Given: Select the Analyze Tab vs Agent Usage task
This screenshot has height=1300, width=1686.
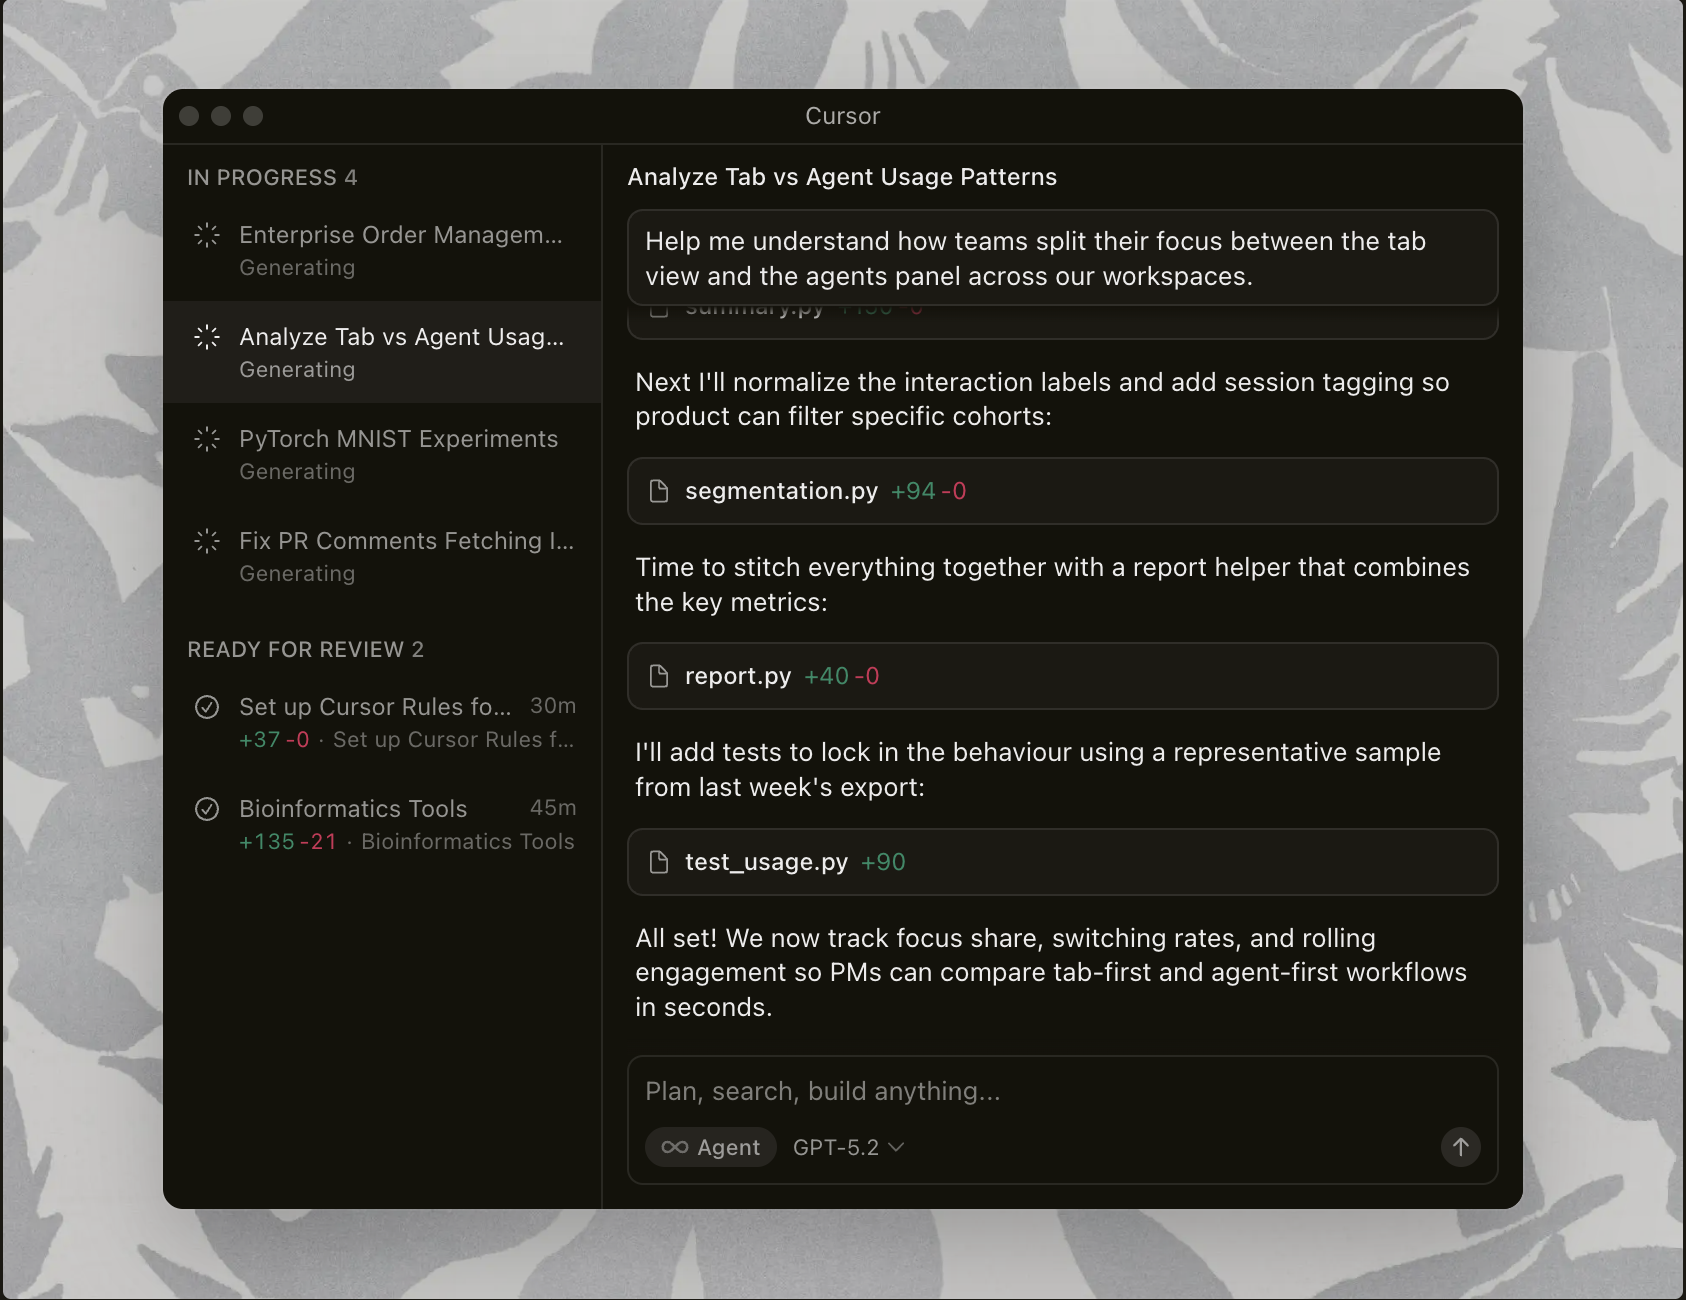Looking at the screenshot, I should point(400,352).
